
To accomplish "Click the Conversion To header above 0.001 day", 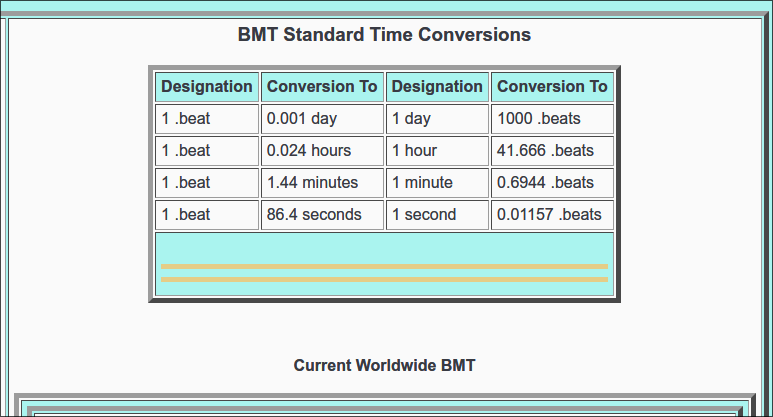I will [x=322, y=87].
